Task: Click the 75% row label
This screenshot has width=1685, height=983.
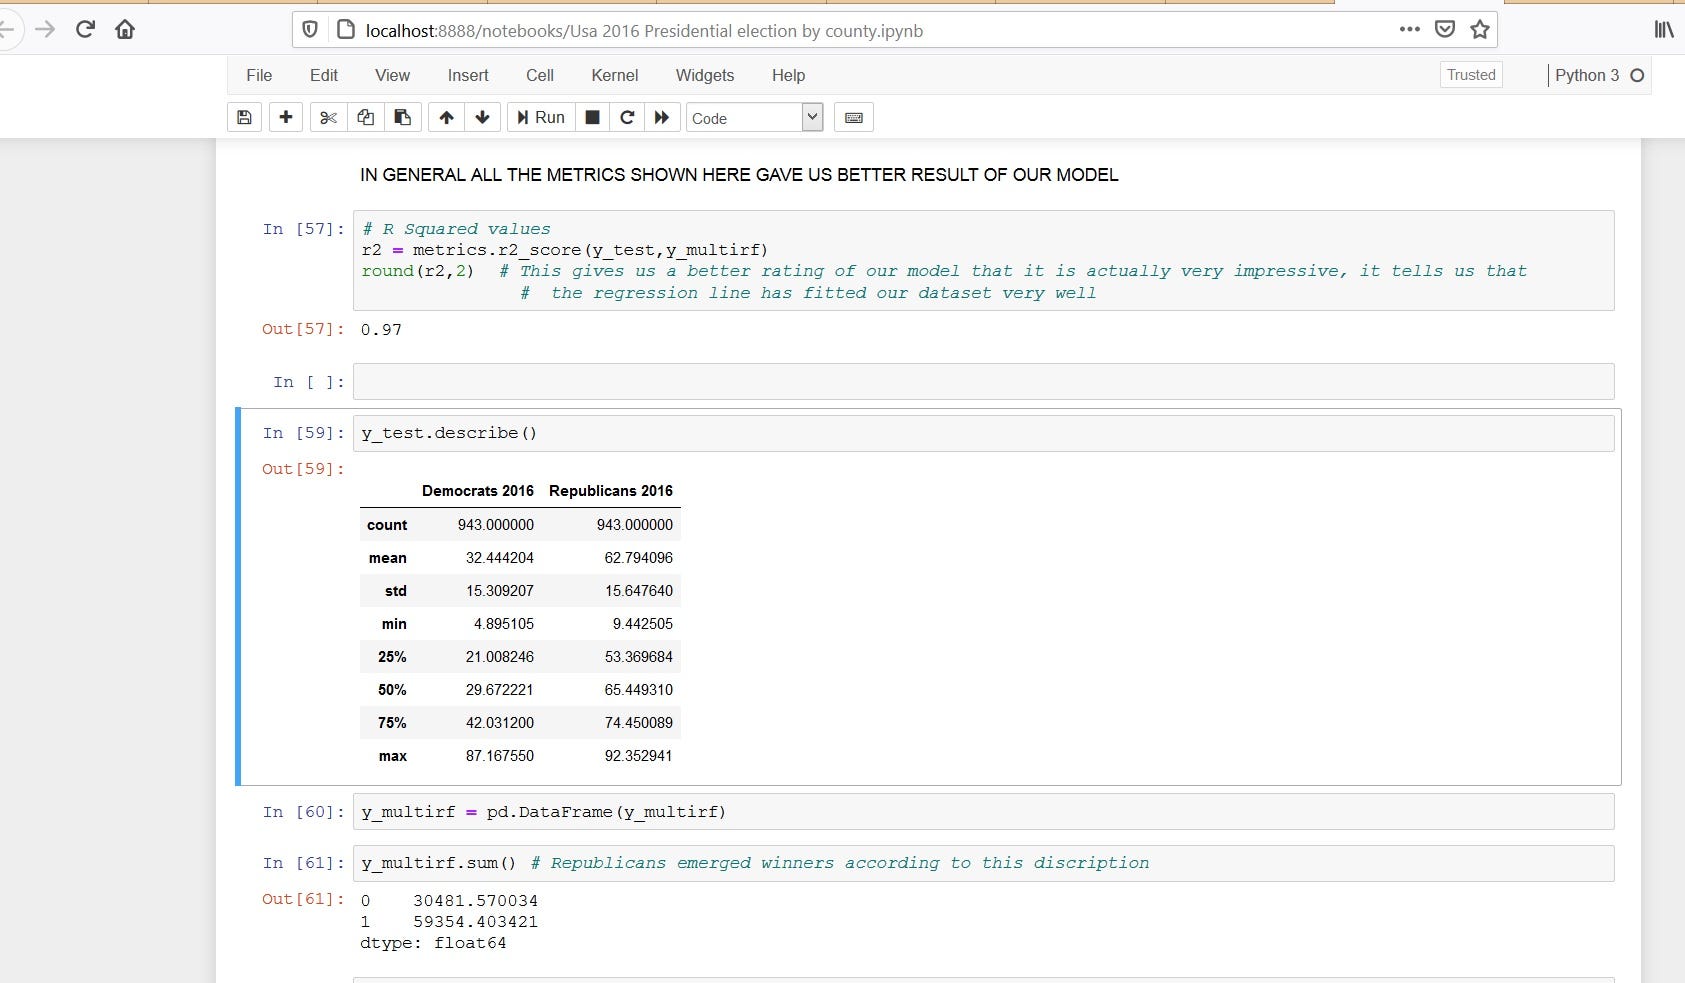Action: [392, 723]
